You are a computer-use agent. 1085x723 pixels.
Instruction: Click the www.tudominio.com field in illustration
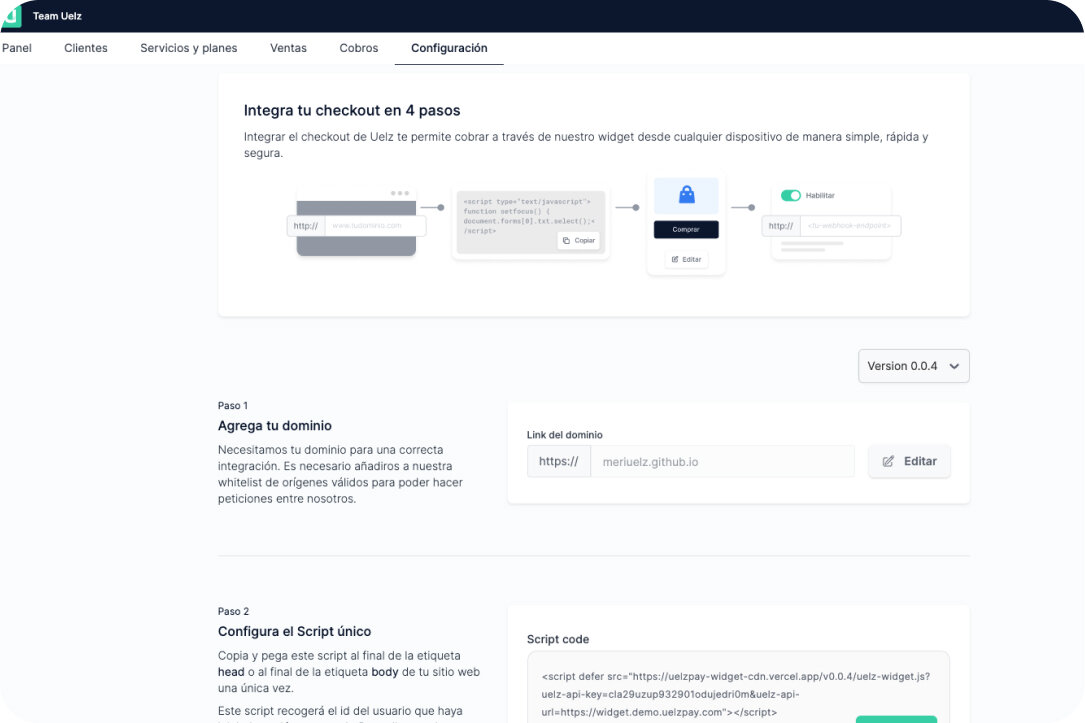click(x=375, y=226)
